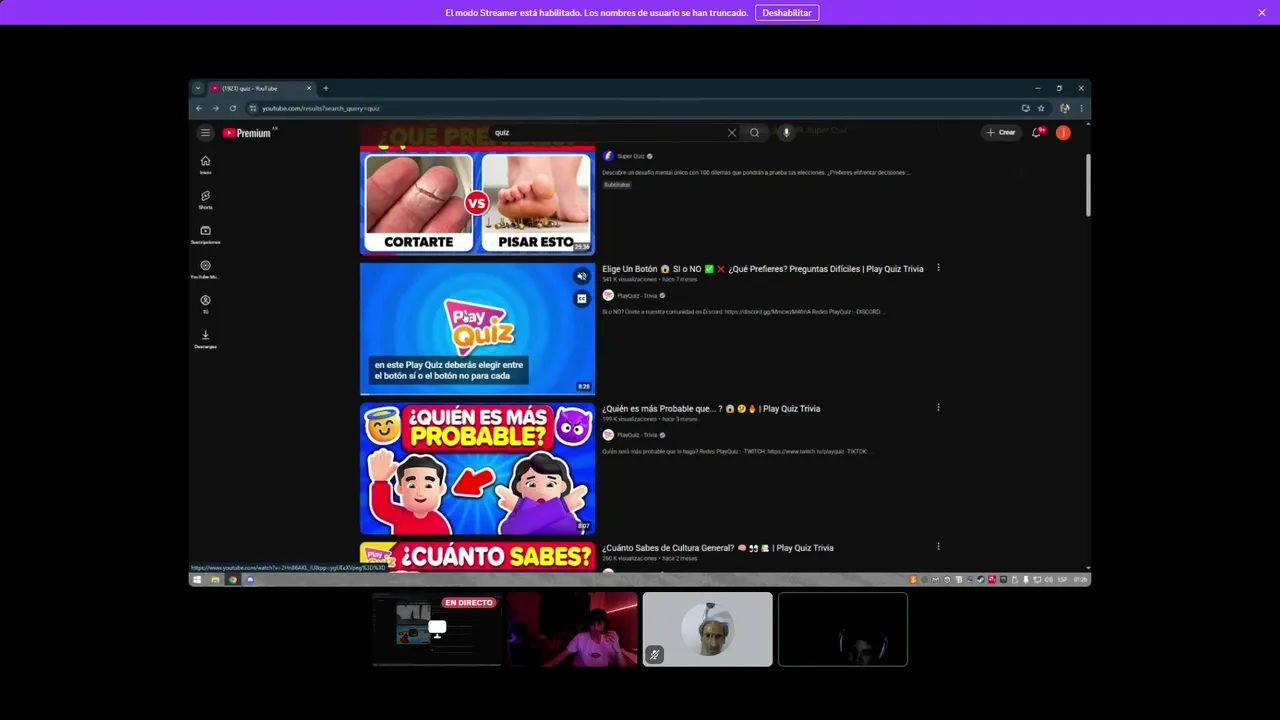Image resolution: width=1280 pixels, height=720 pixels.
Task: Select the EN DIRECTO screen share tile
Action: click(437, 629)
